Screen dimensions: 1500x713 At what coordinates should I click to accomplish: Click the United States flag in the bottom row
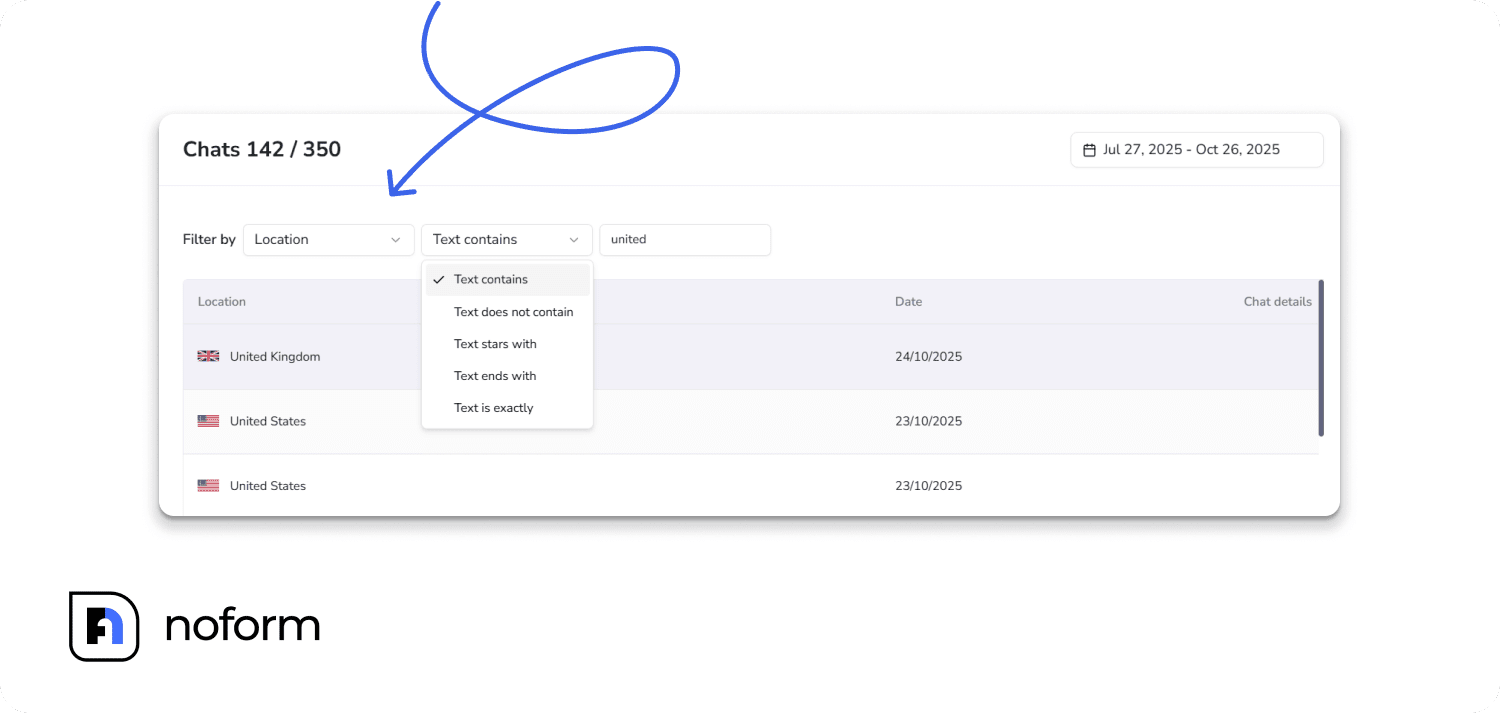coord(207,485)
